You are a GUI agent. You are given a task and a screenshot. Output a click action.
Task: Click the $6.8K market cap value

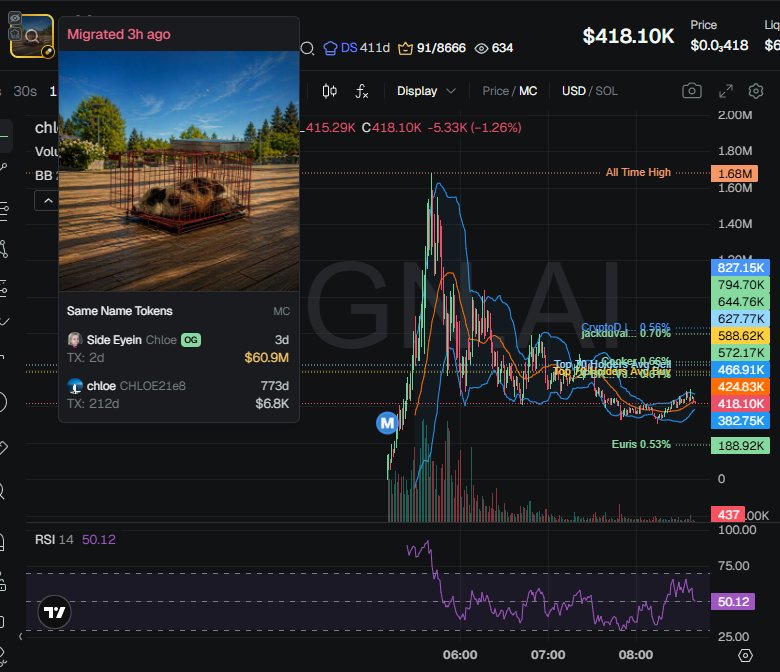(x=272, y=403)
